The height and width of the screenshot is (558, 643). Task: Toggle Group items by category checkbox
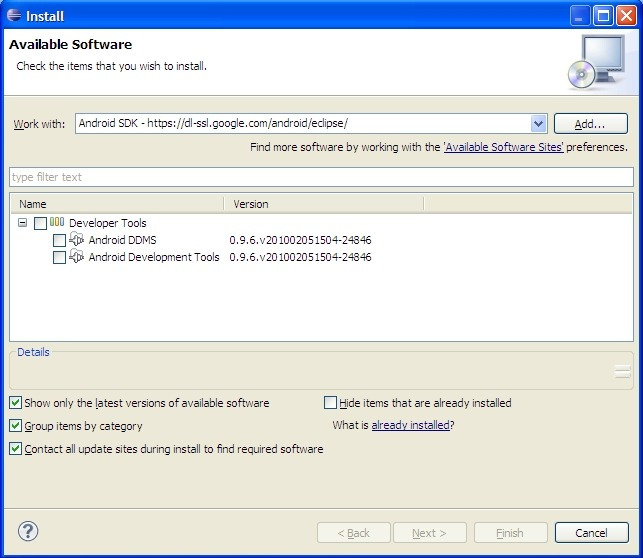[16, 426]
